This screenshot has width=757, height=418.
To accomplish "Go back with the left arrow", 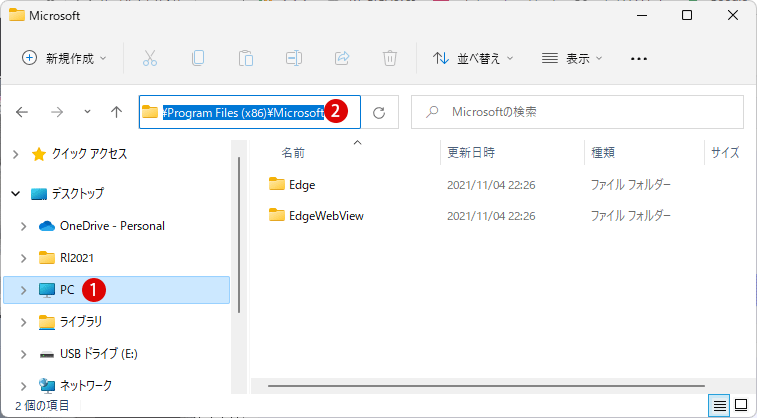I will click(22, 112).
